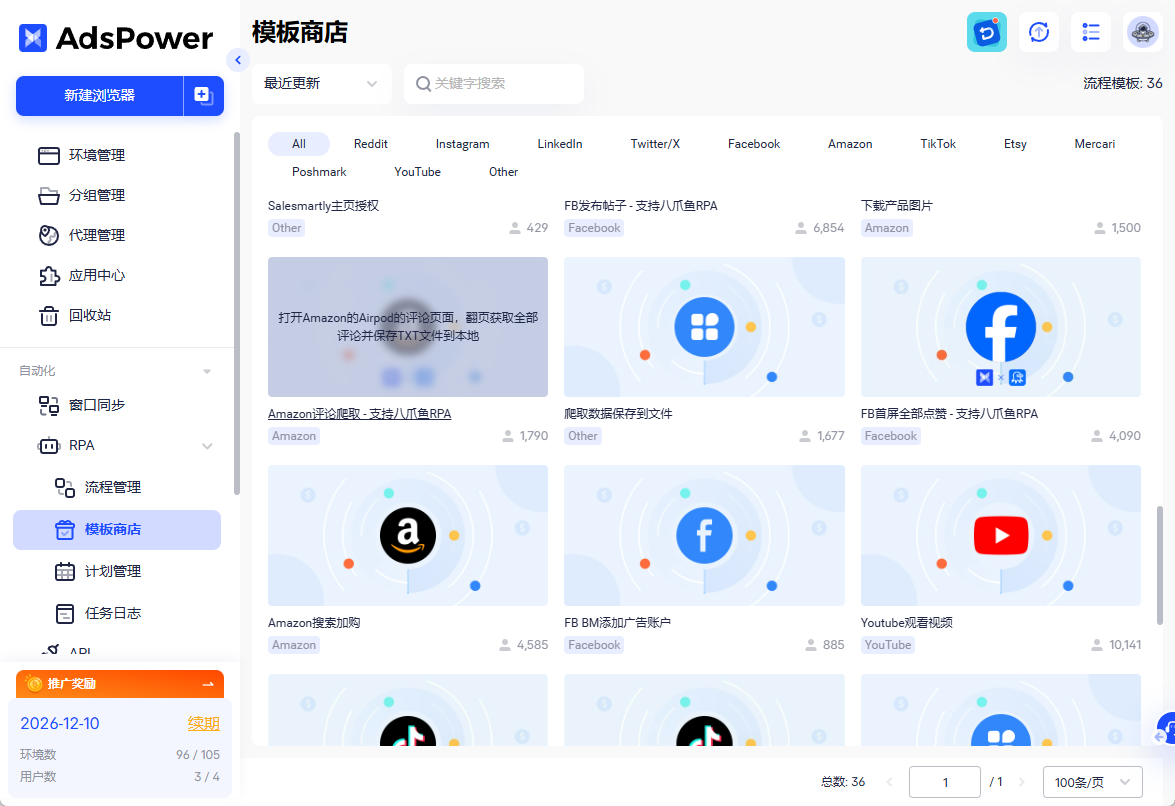Open the FB BM添加广告账户 template thumbnail
This screenshot has width=1175, height=806.
704,536
